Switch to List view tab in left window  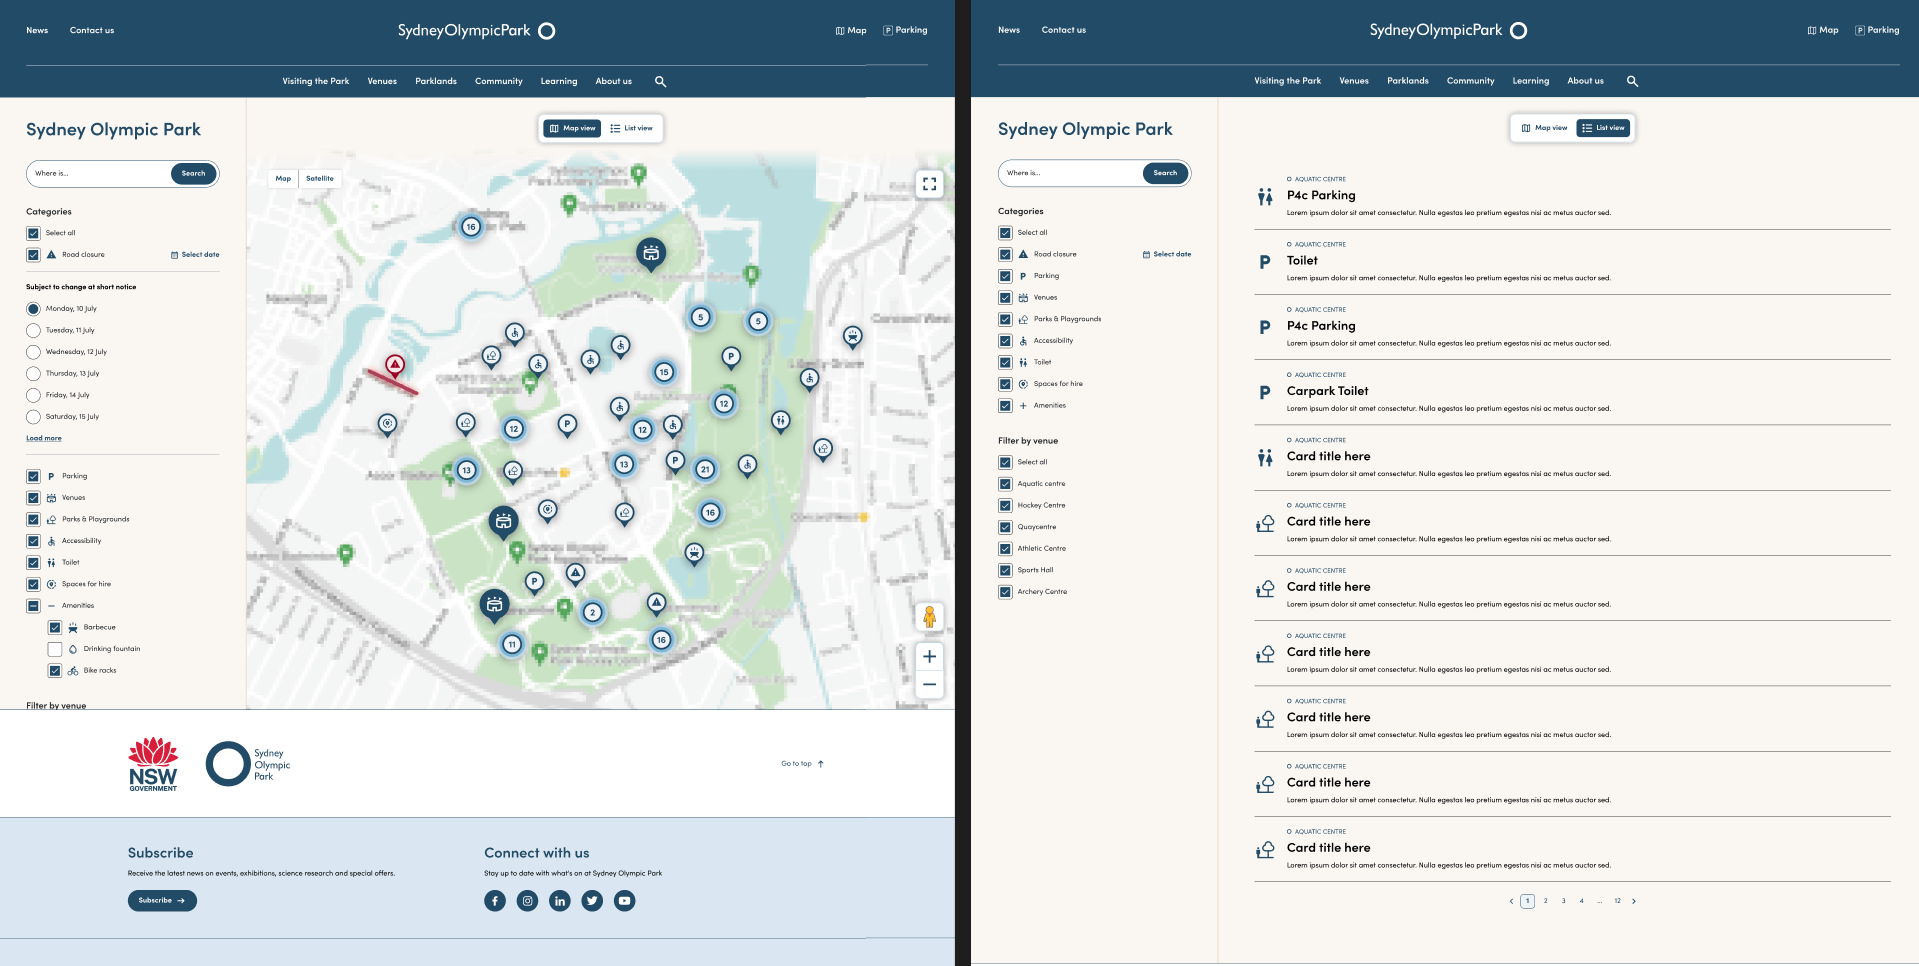[x=632, y=128]
